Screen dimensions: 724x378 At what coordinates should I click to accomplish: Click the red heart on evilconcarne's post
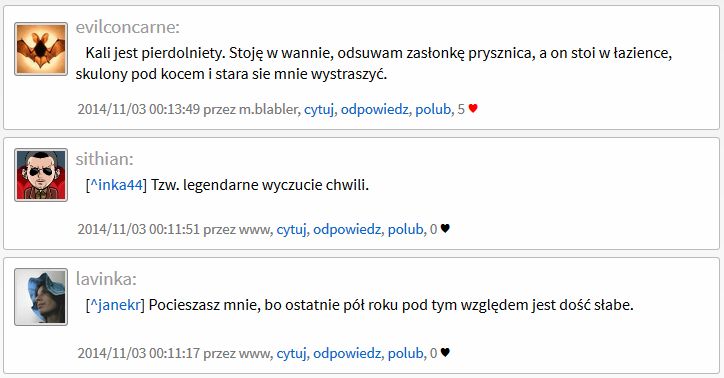coord(473,108)
